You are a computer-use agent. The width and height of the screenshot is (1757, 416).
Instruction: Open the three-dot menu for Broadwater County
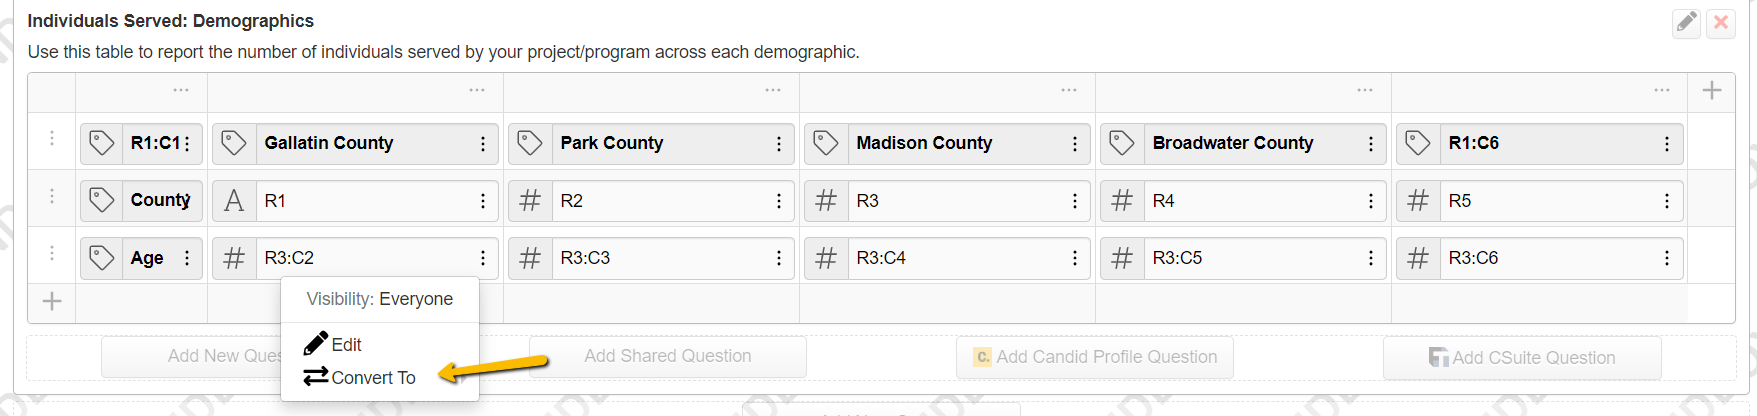pos(1371,144)
